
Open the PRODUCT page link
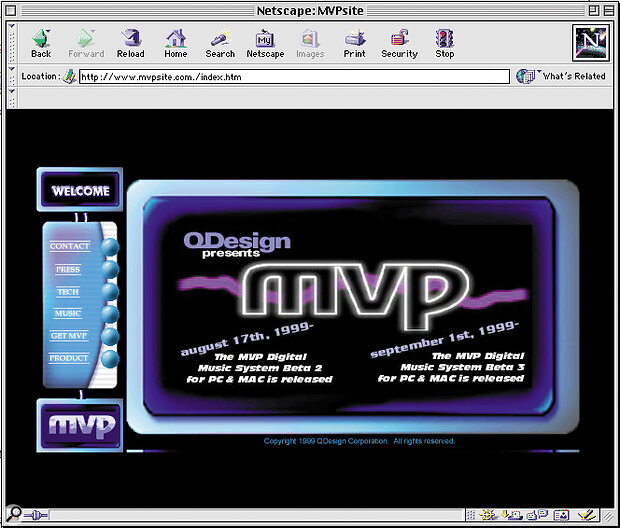coord(69,358)
